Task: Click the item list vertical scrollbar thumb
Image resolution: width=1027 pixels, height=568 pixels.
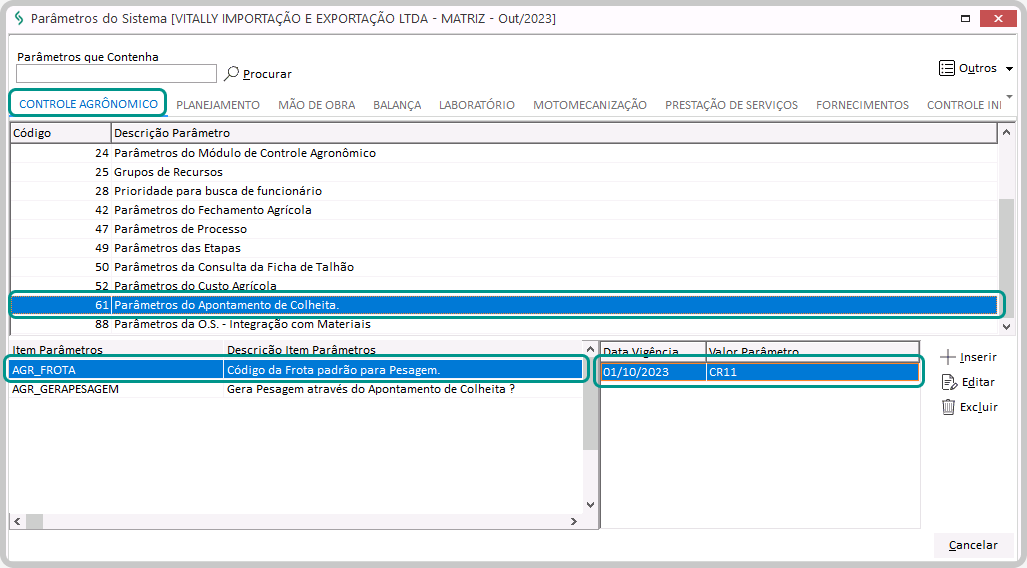Action: (590, 404)
